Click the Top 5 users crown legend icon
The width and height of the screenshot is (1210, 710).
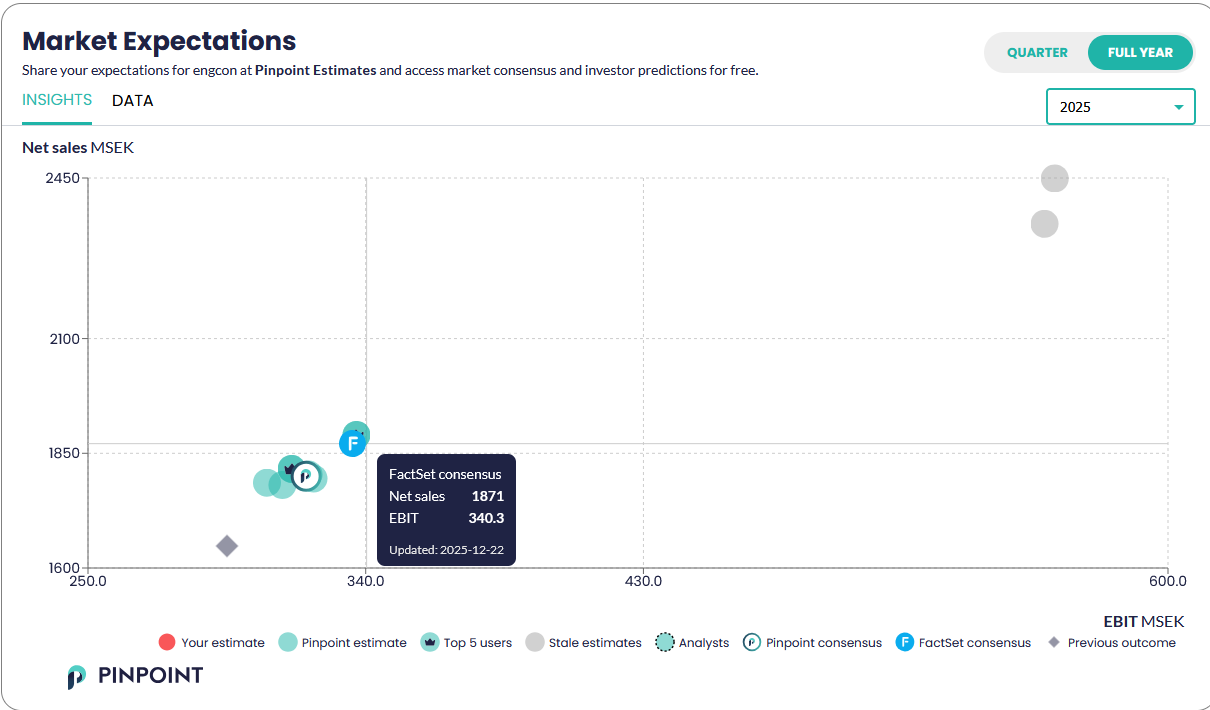[430, 643]
